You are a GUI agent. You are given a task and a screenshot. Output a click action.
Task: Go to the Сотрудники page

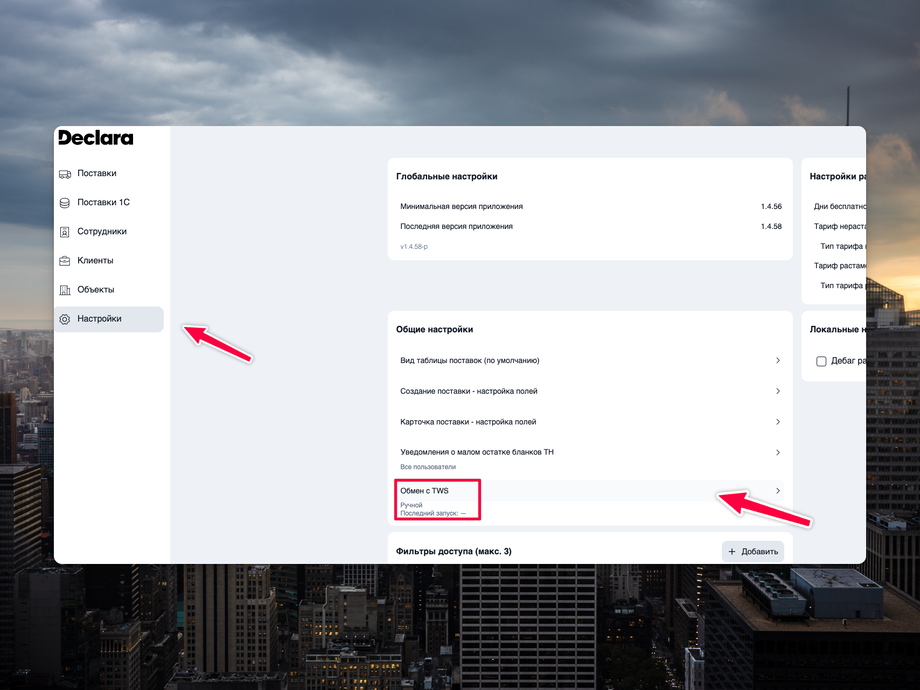pyautogui.click(x=109, y=232)
